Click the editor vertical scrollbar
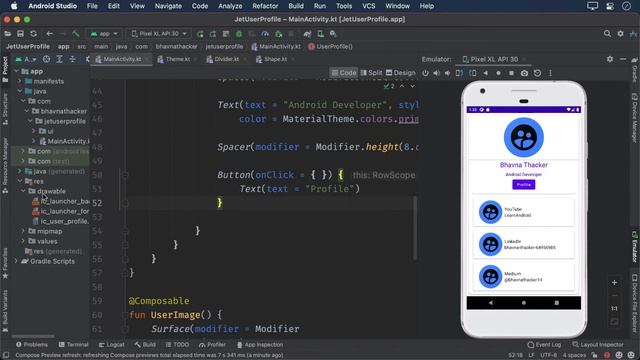Screen dimensions: 640x360 (415, 228)
